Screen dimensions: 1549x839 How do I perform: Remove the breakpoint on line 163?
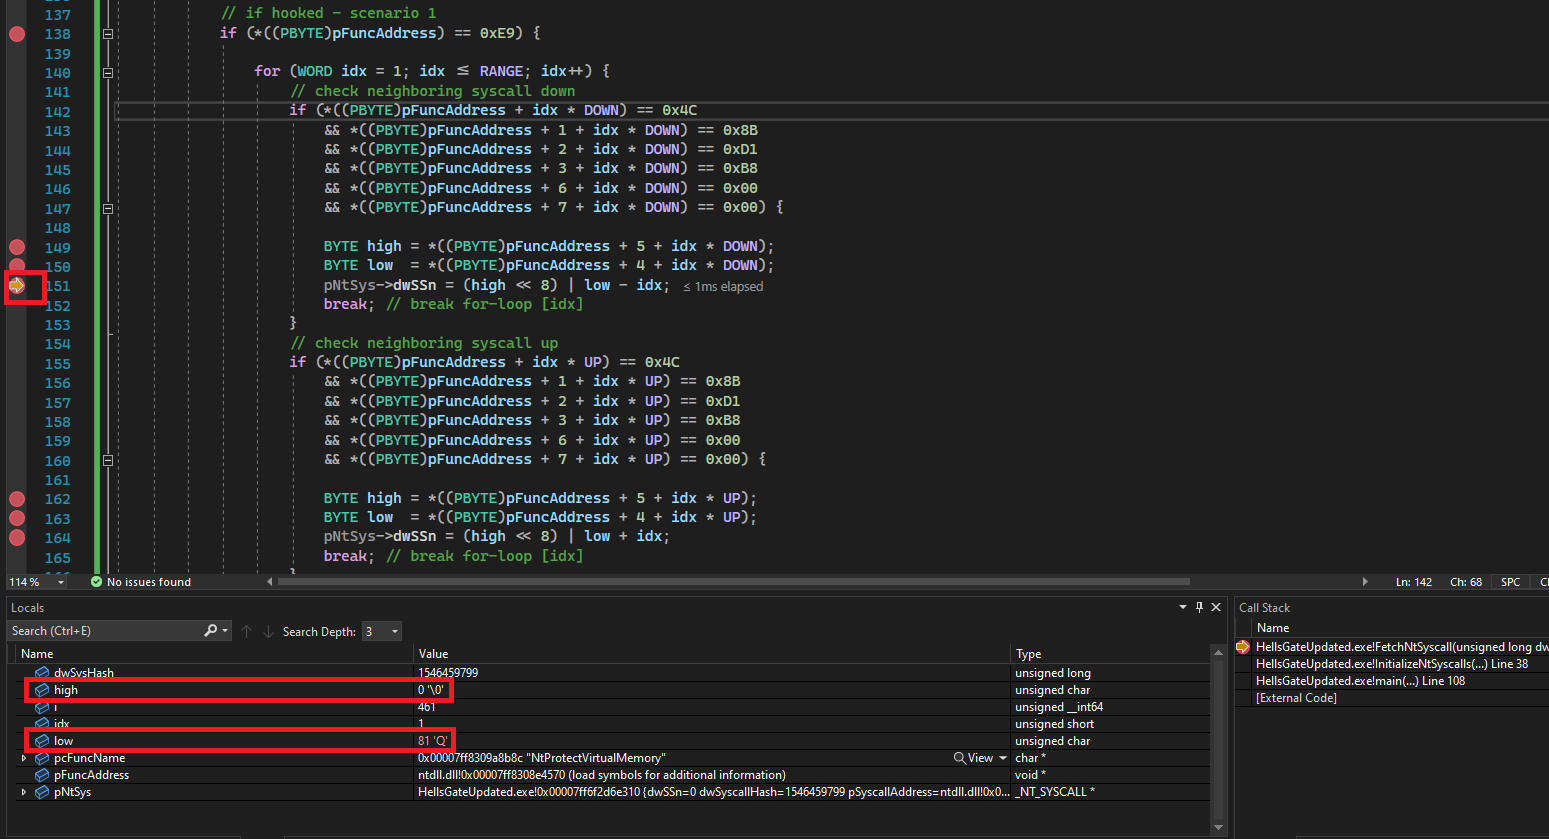pos(17,518)
